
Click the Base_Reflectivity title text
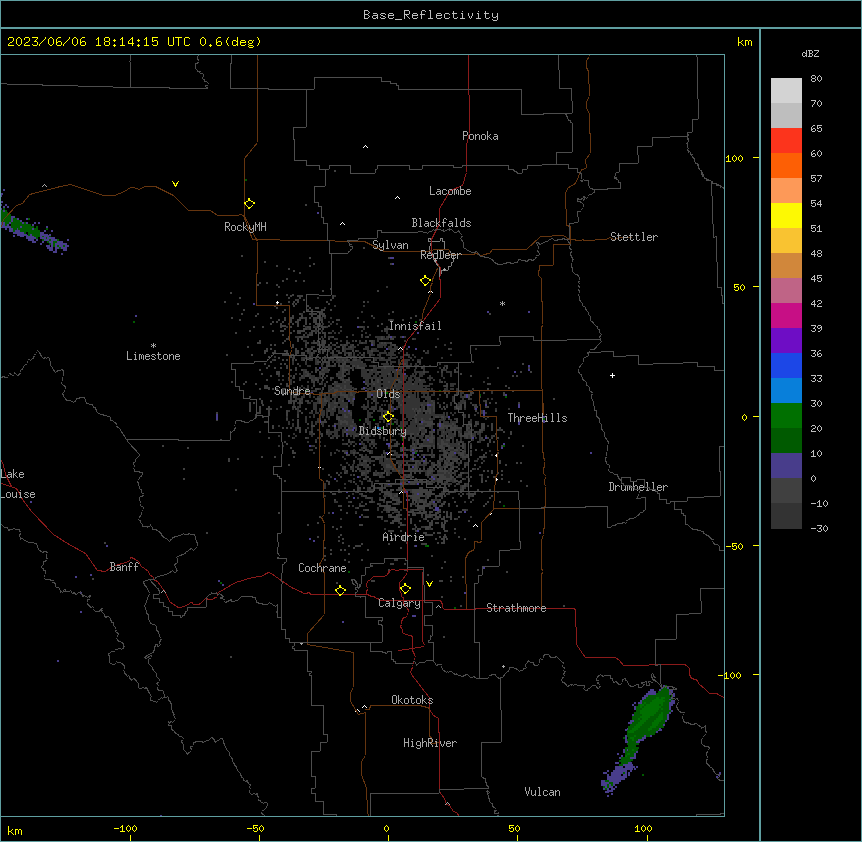coord(431,15)
